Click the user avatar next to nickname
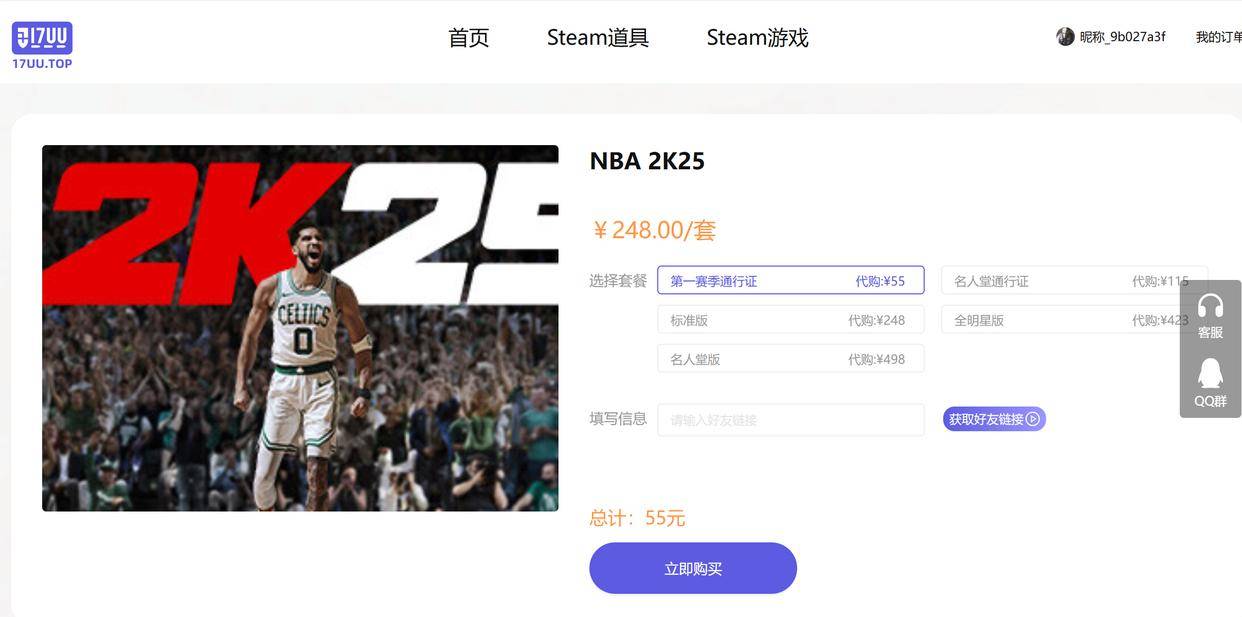1242x617 pixels. click(1065, 37)
